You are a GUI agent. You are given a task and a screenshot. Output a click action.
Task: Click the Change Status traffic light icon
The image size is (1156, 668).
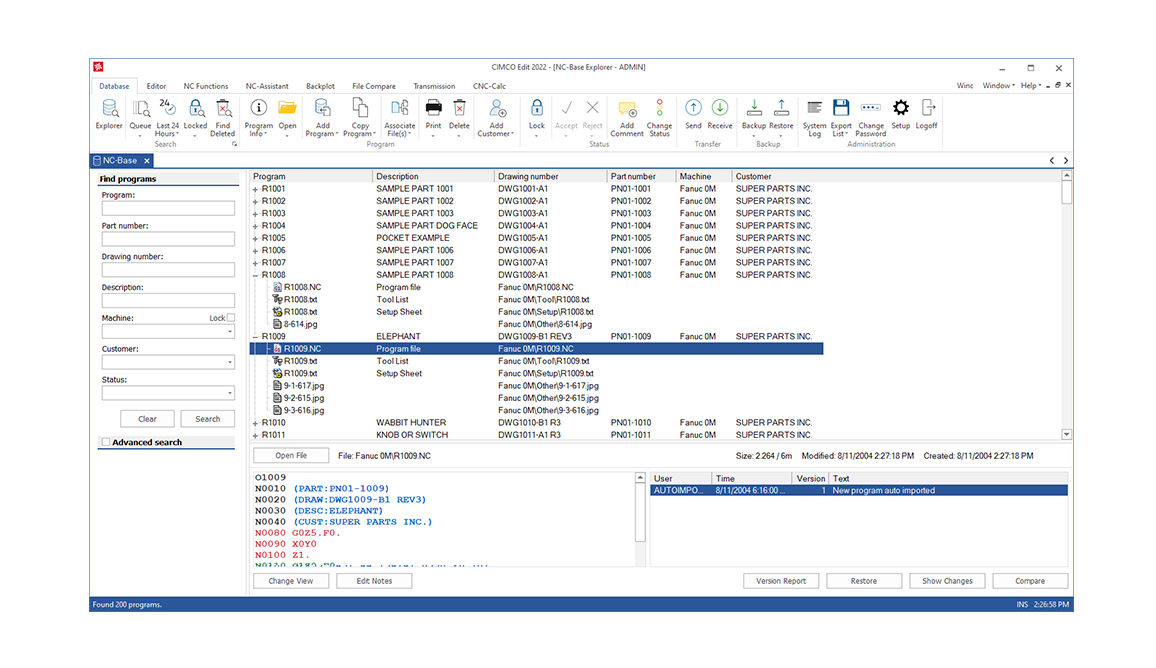tap(659, 108)
